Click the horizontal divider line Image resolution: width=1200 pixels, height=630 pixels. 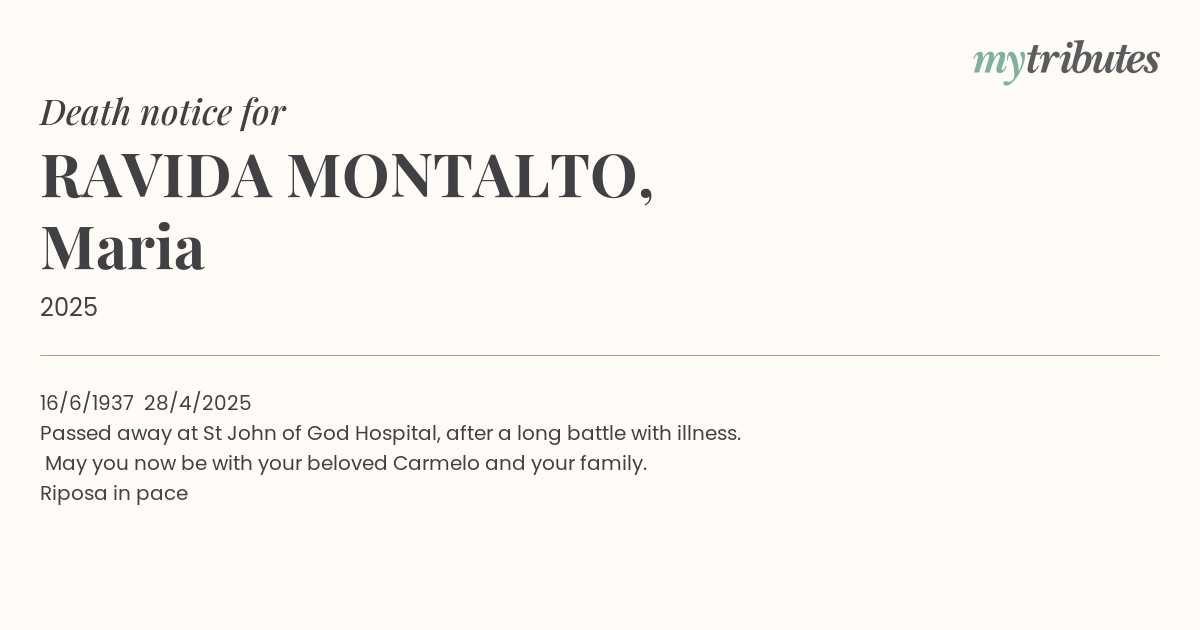click(x=600, y=355)
